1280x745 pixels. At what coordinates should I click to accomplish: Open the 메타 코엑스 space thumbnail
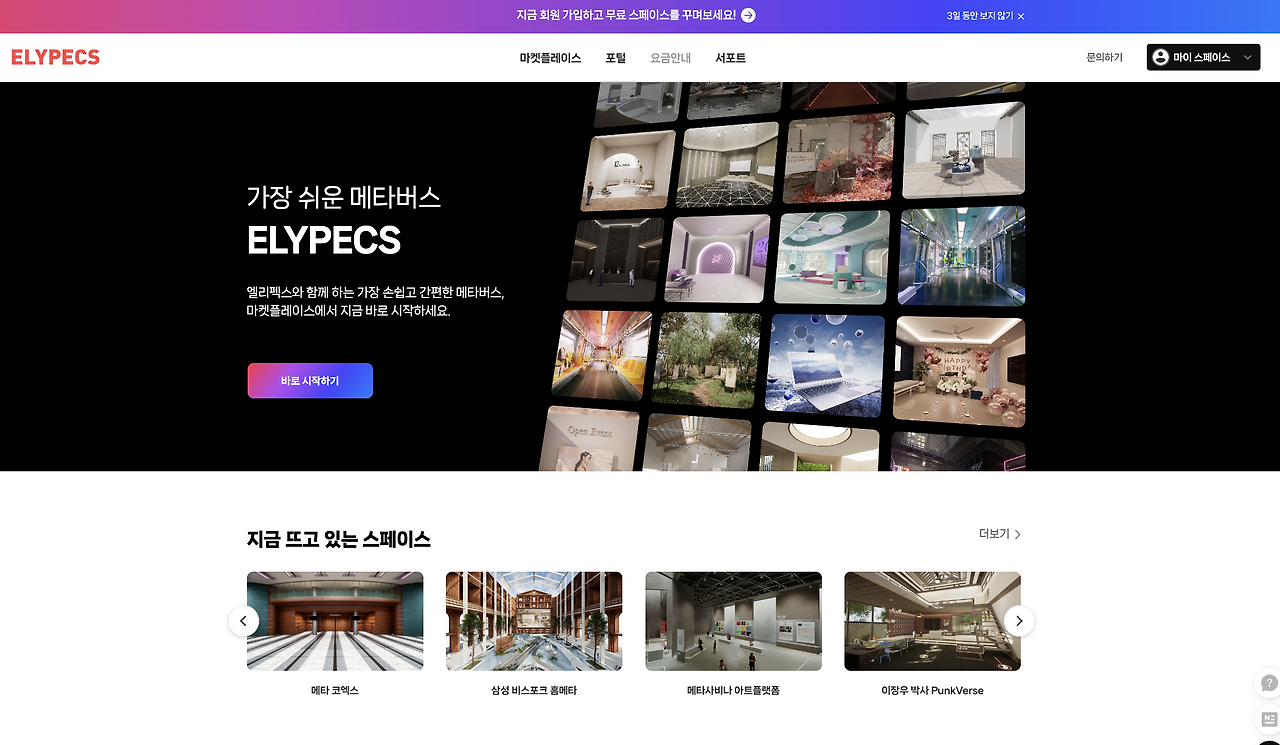click(335, 620)
